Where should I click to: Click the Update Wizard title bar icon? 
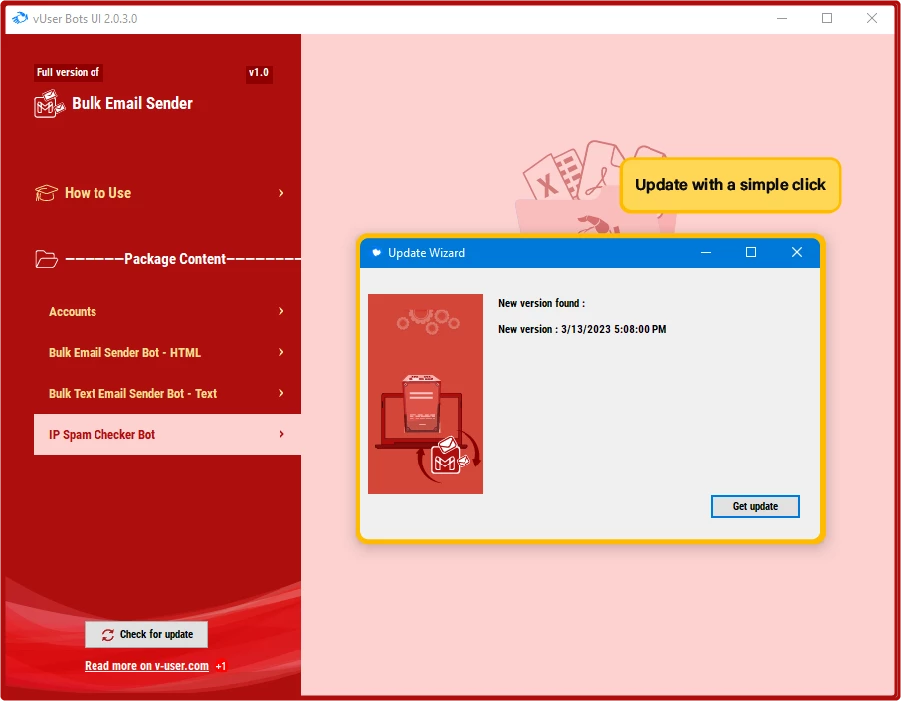(376, 253)
